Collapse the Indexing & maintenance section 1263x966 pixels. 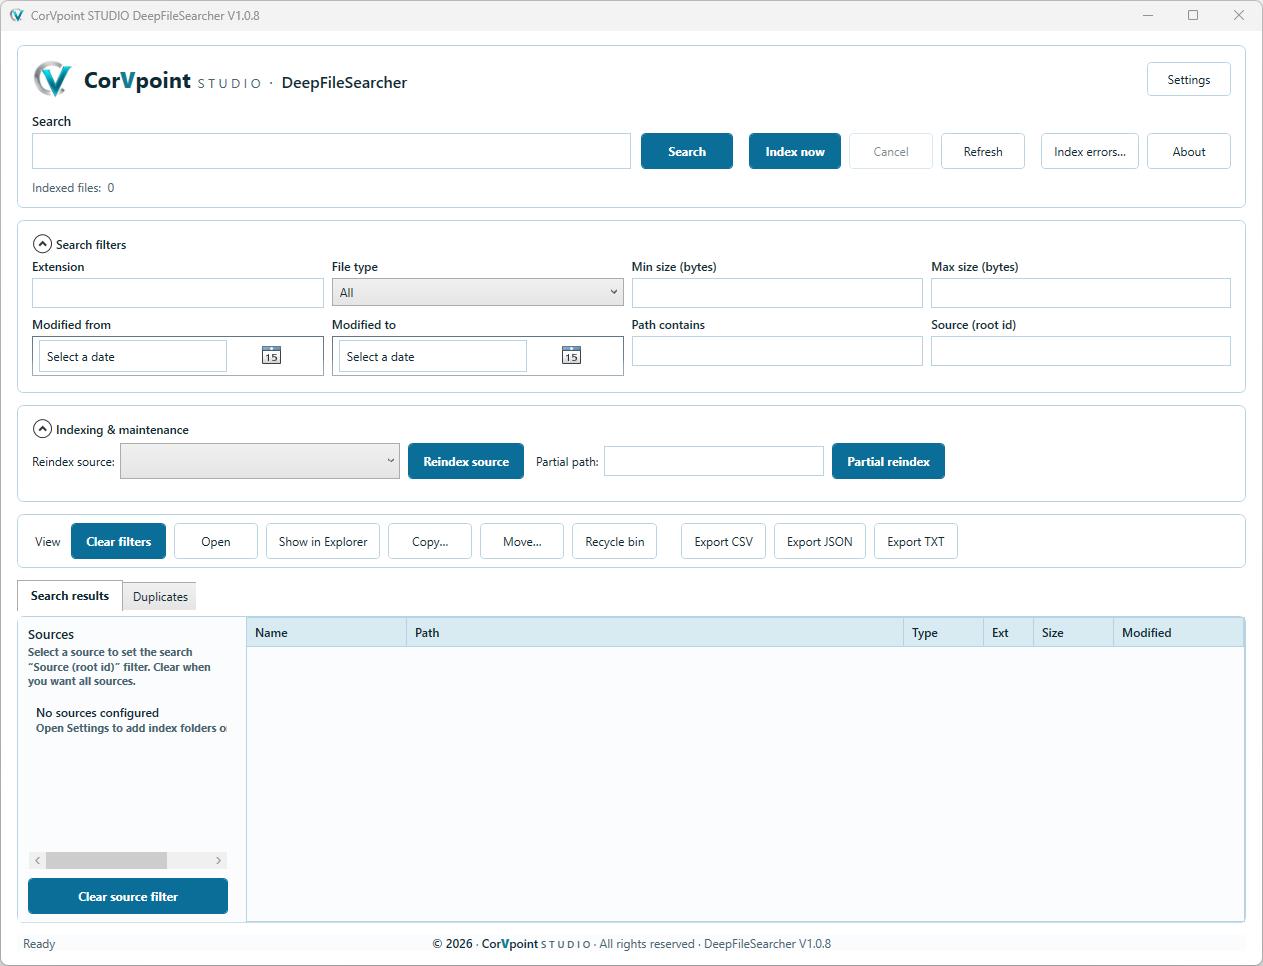(42, 429)
